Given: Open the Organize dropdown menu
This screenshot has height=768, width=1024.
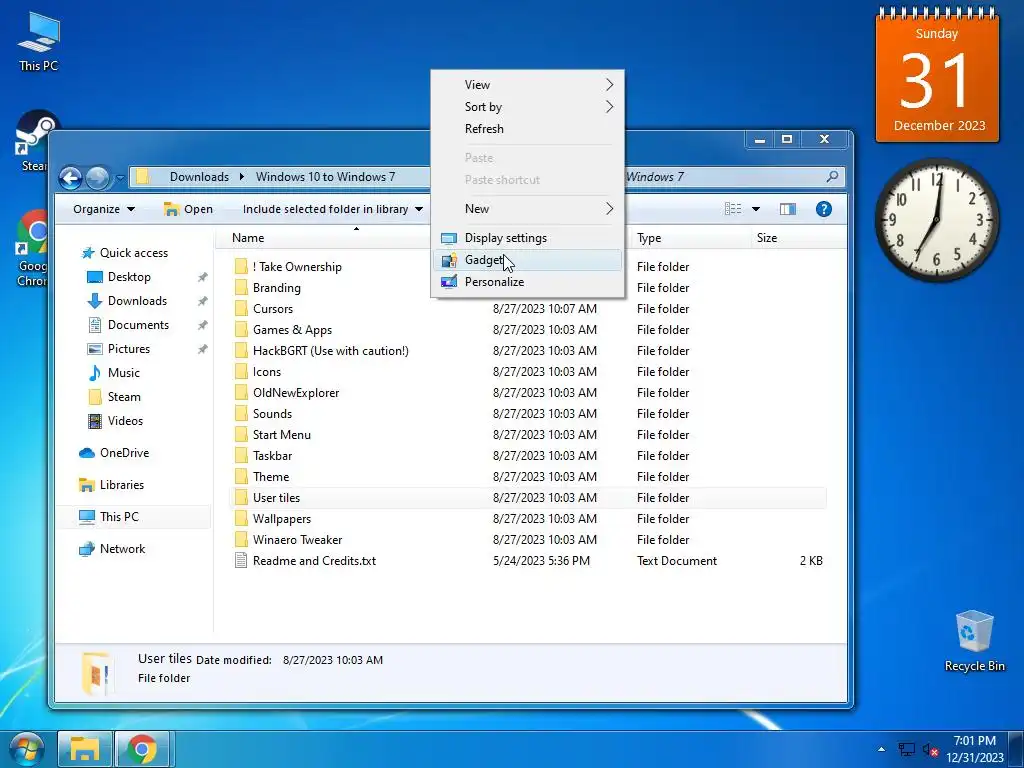Looking at the screenshot, I should pyautogui.click(x=104, y=209).
